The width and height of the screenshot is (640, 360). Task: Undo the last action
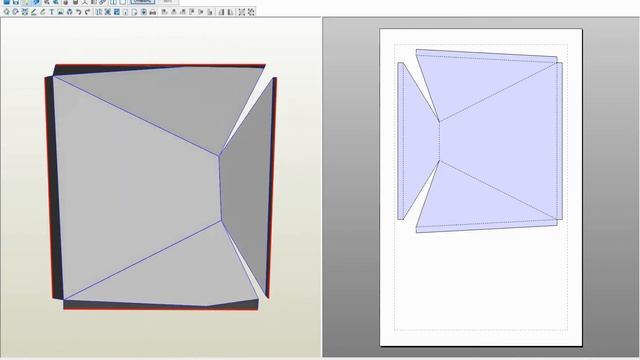pyautogui.click(x=78, y=12)
